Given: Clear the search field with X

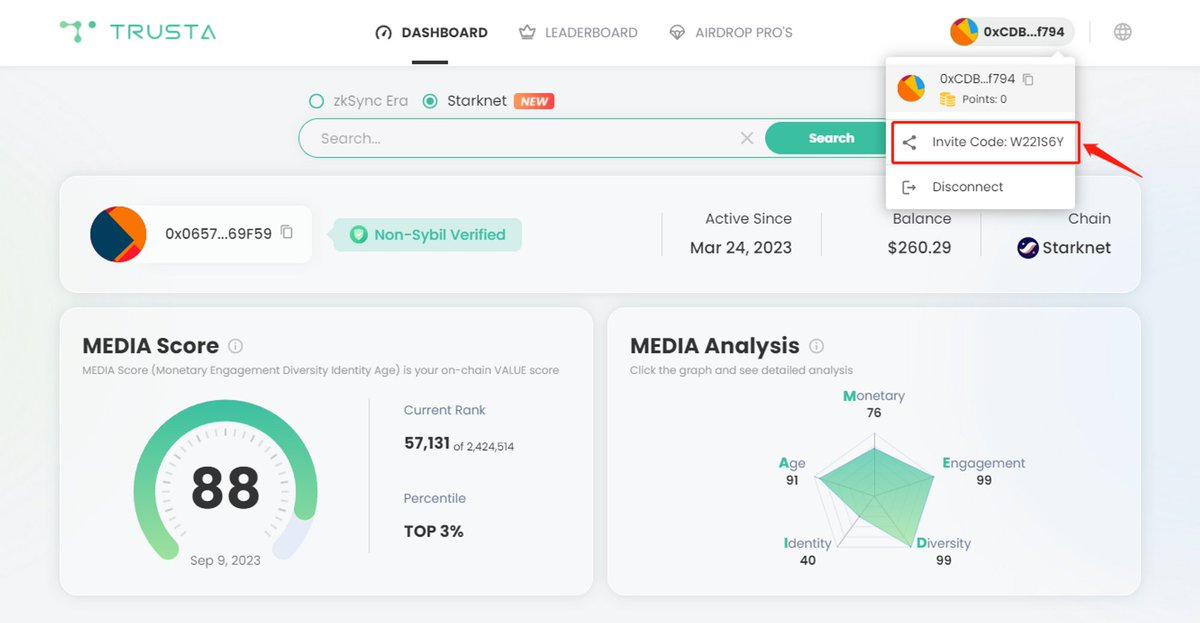Looking at the screenshot, I should coord(747,138).
